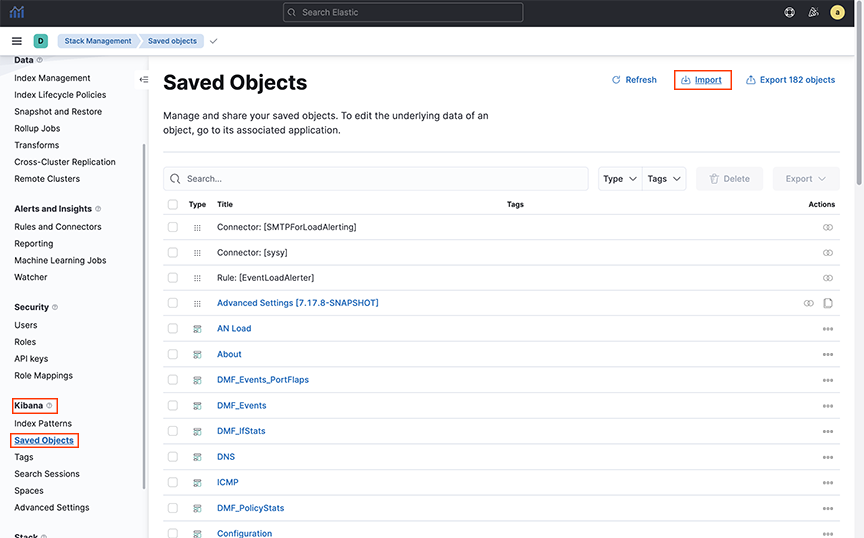Click relationships icon for Advanced Settings row
864x538 pixels.
[808, 303]
